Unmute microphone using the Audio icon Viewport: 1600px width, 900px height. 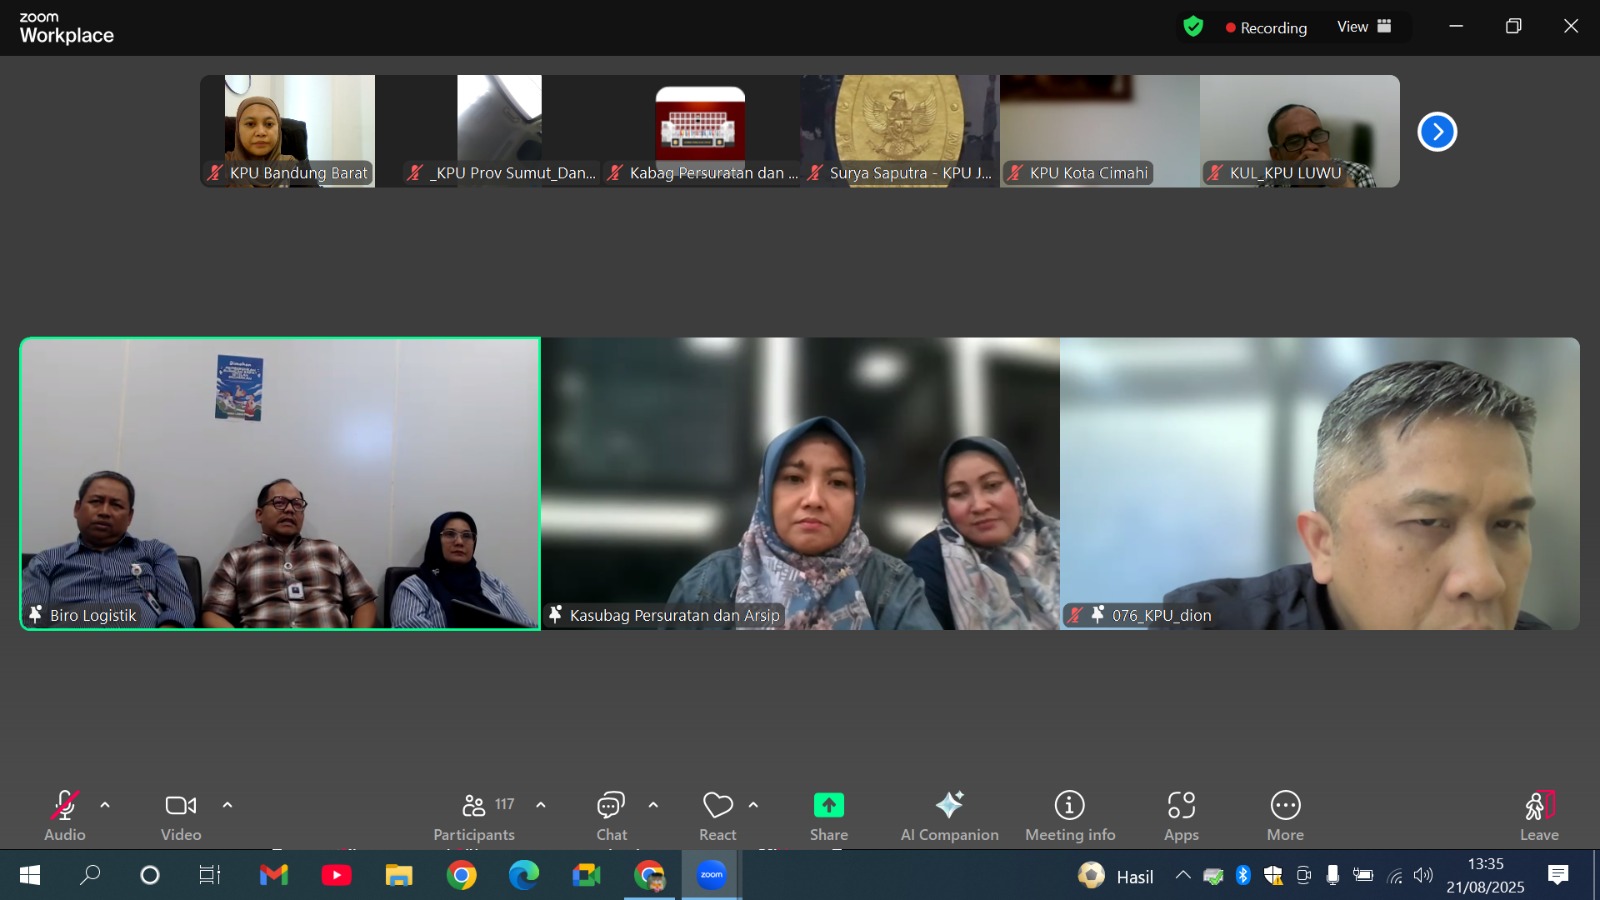[65, 807]
